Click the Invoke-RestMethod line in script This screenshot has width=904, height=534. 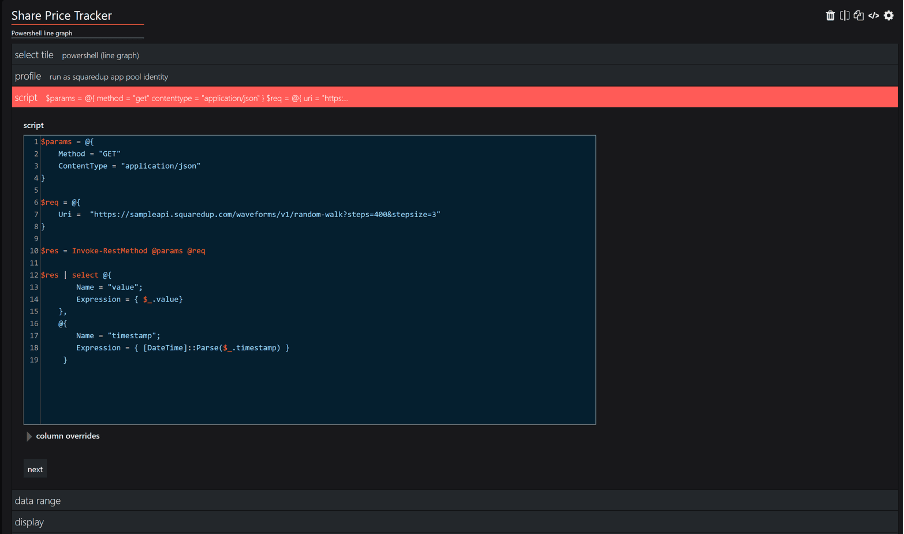[123, 251]
